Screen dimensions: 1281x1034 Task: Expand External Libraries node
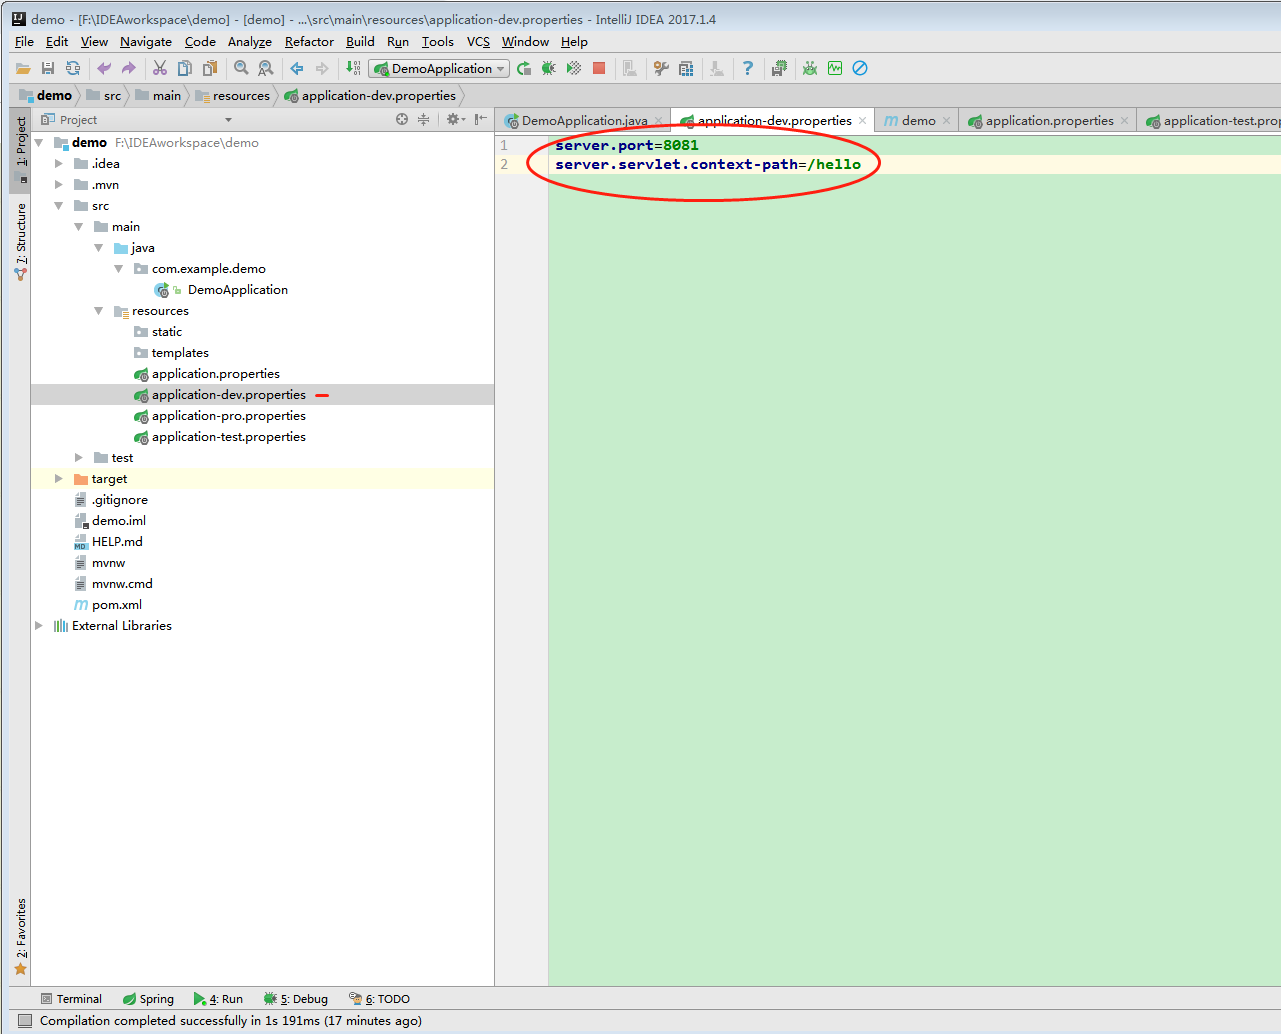[x=39, y=626]
